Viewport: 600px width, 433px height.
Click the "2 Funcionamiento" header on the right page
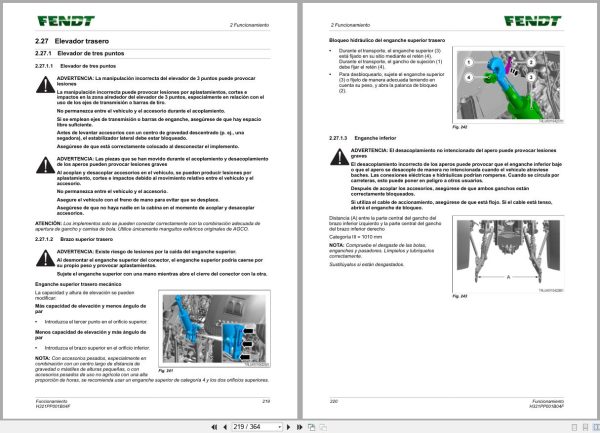(x=350, y=25)
